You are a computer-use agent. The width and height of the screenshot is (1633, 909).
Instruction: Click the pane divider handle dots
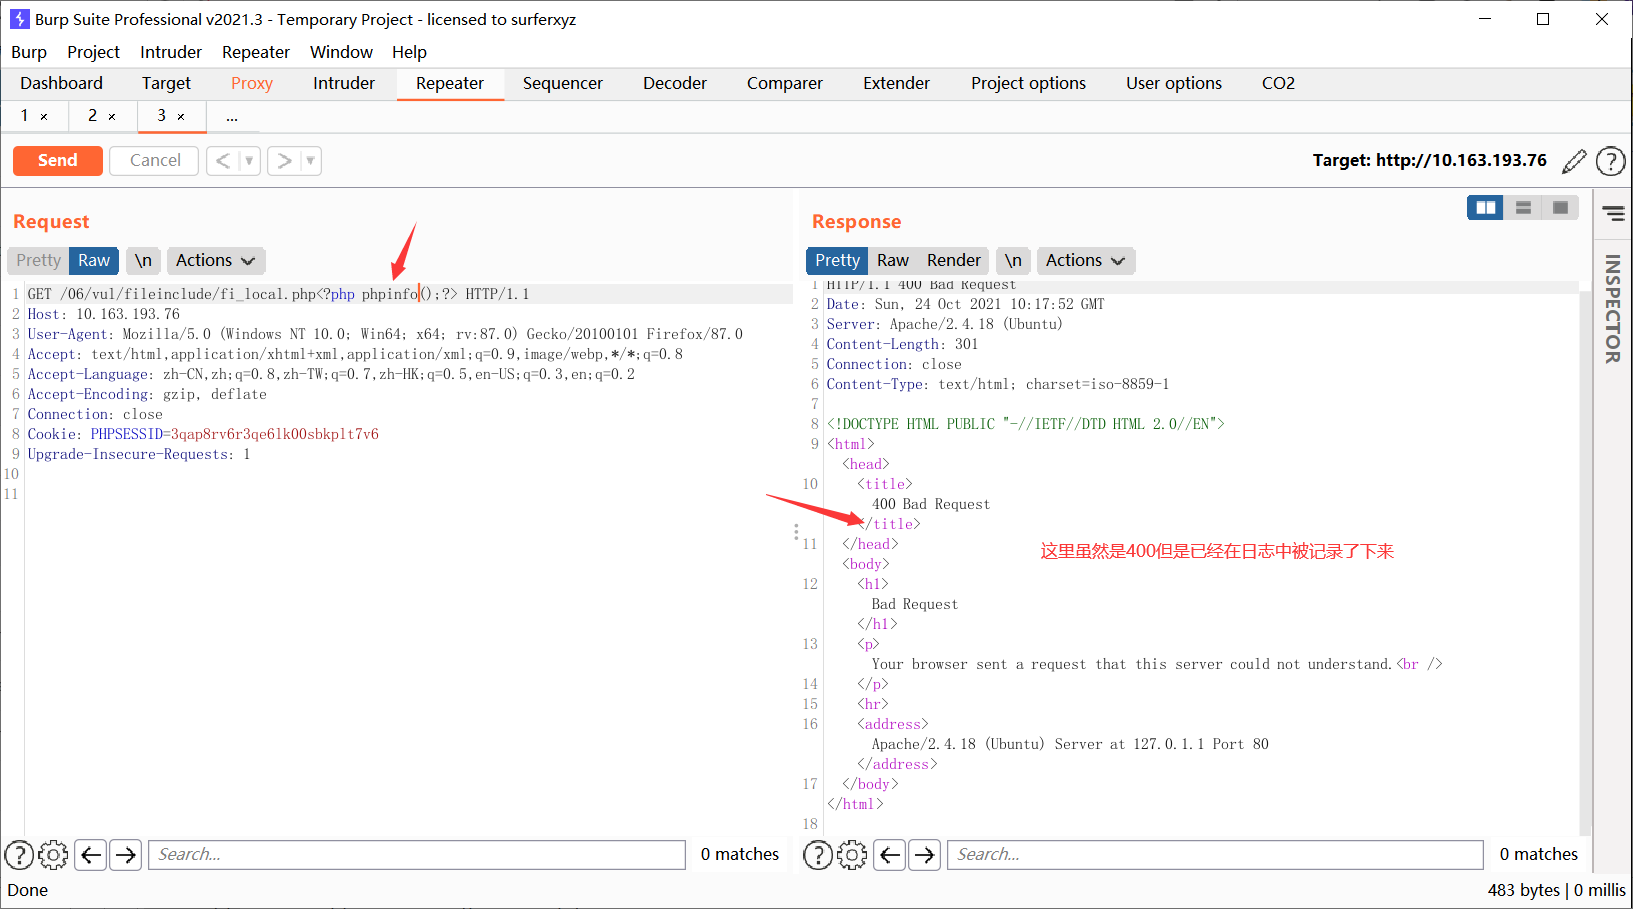click(796, 532)
